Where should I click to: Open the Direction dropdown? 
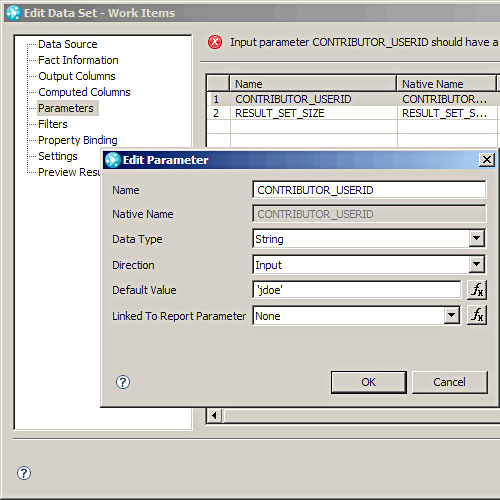[477, 264]
